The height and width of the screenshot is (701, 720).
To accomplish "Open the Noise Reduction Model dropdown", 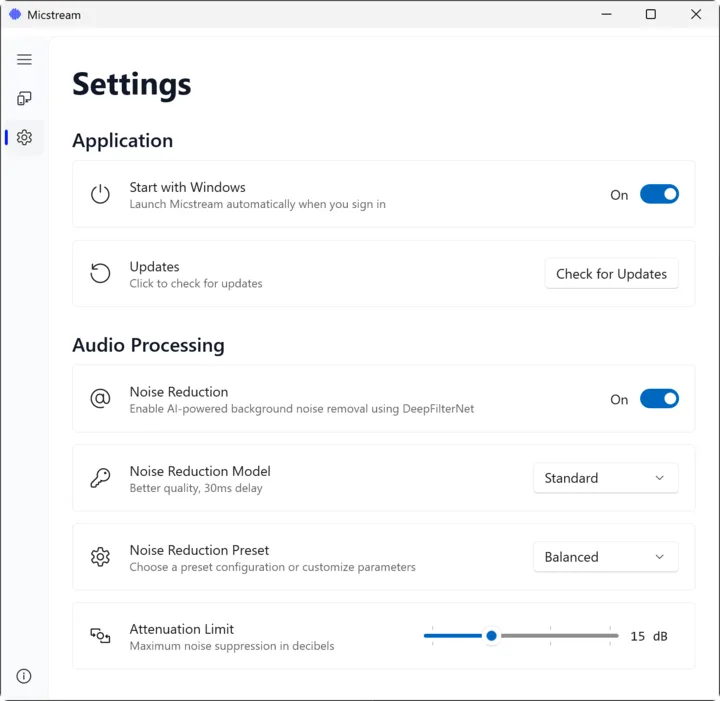I will [606, 478].
